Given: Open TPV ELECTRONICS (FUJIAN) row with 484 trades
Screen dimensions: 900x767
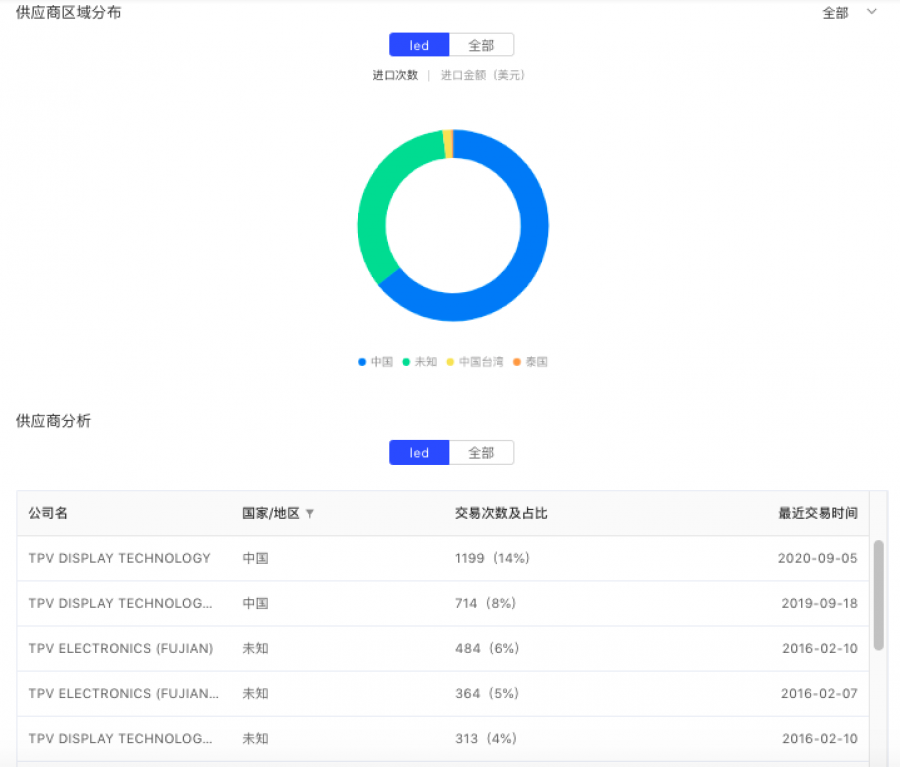Looking at the screenshot, I should click(x=443, y=648).
